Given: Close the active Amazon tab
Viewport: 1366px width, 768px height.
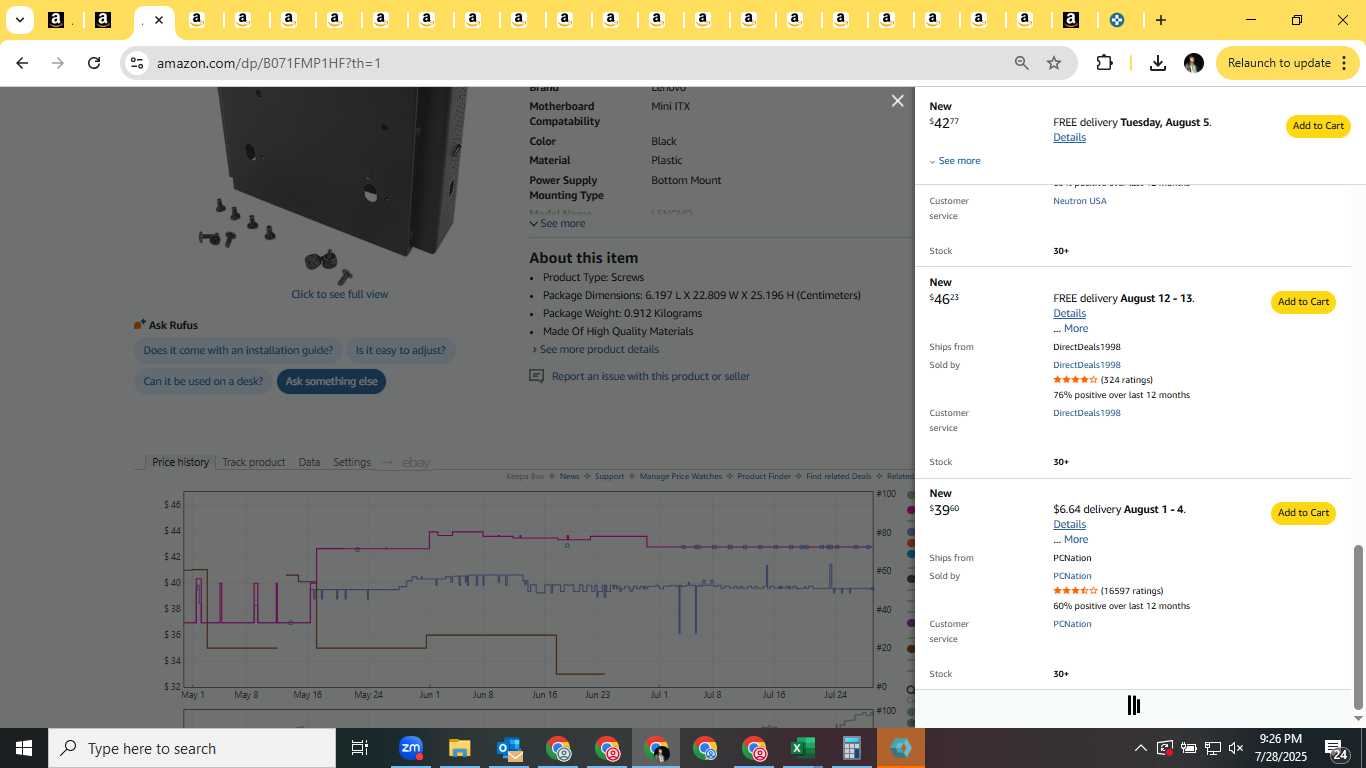Looking at the screenshot, I should coord(158,20).
